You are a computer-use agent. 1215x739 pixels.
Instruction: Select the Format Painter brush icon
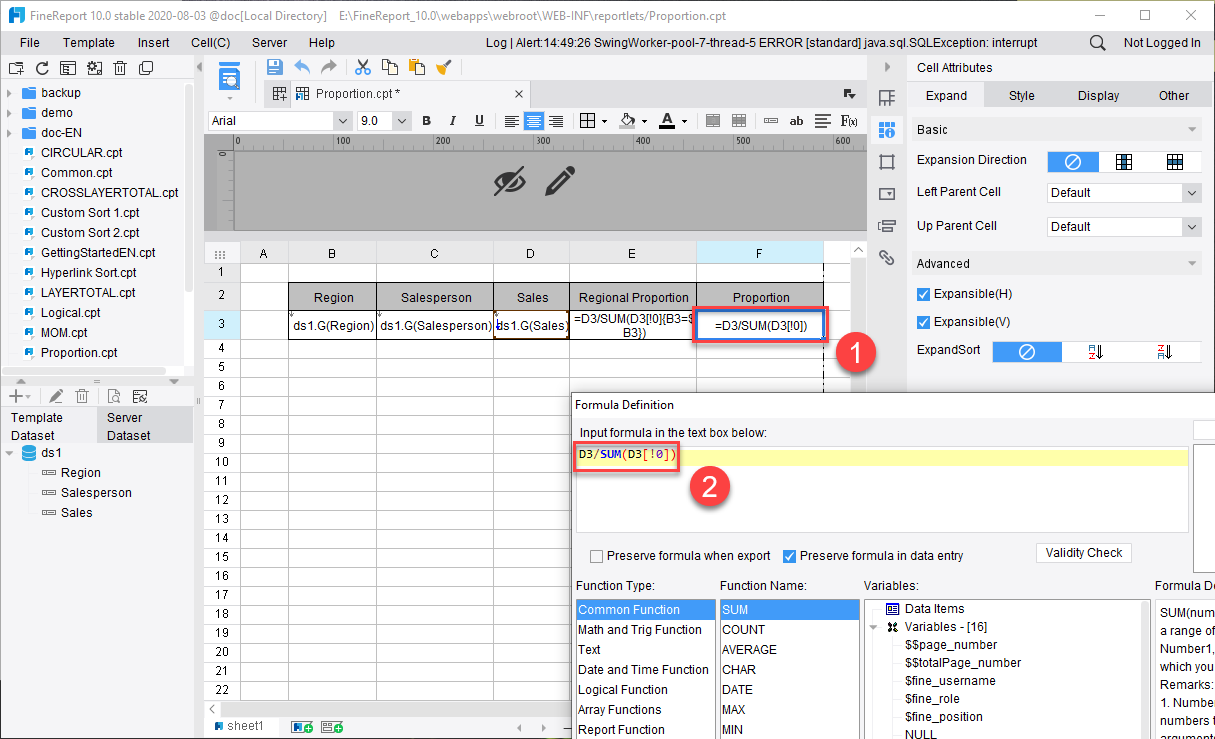[444, 67]
